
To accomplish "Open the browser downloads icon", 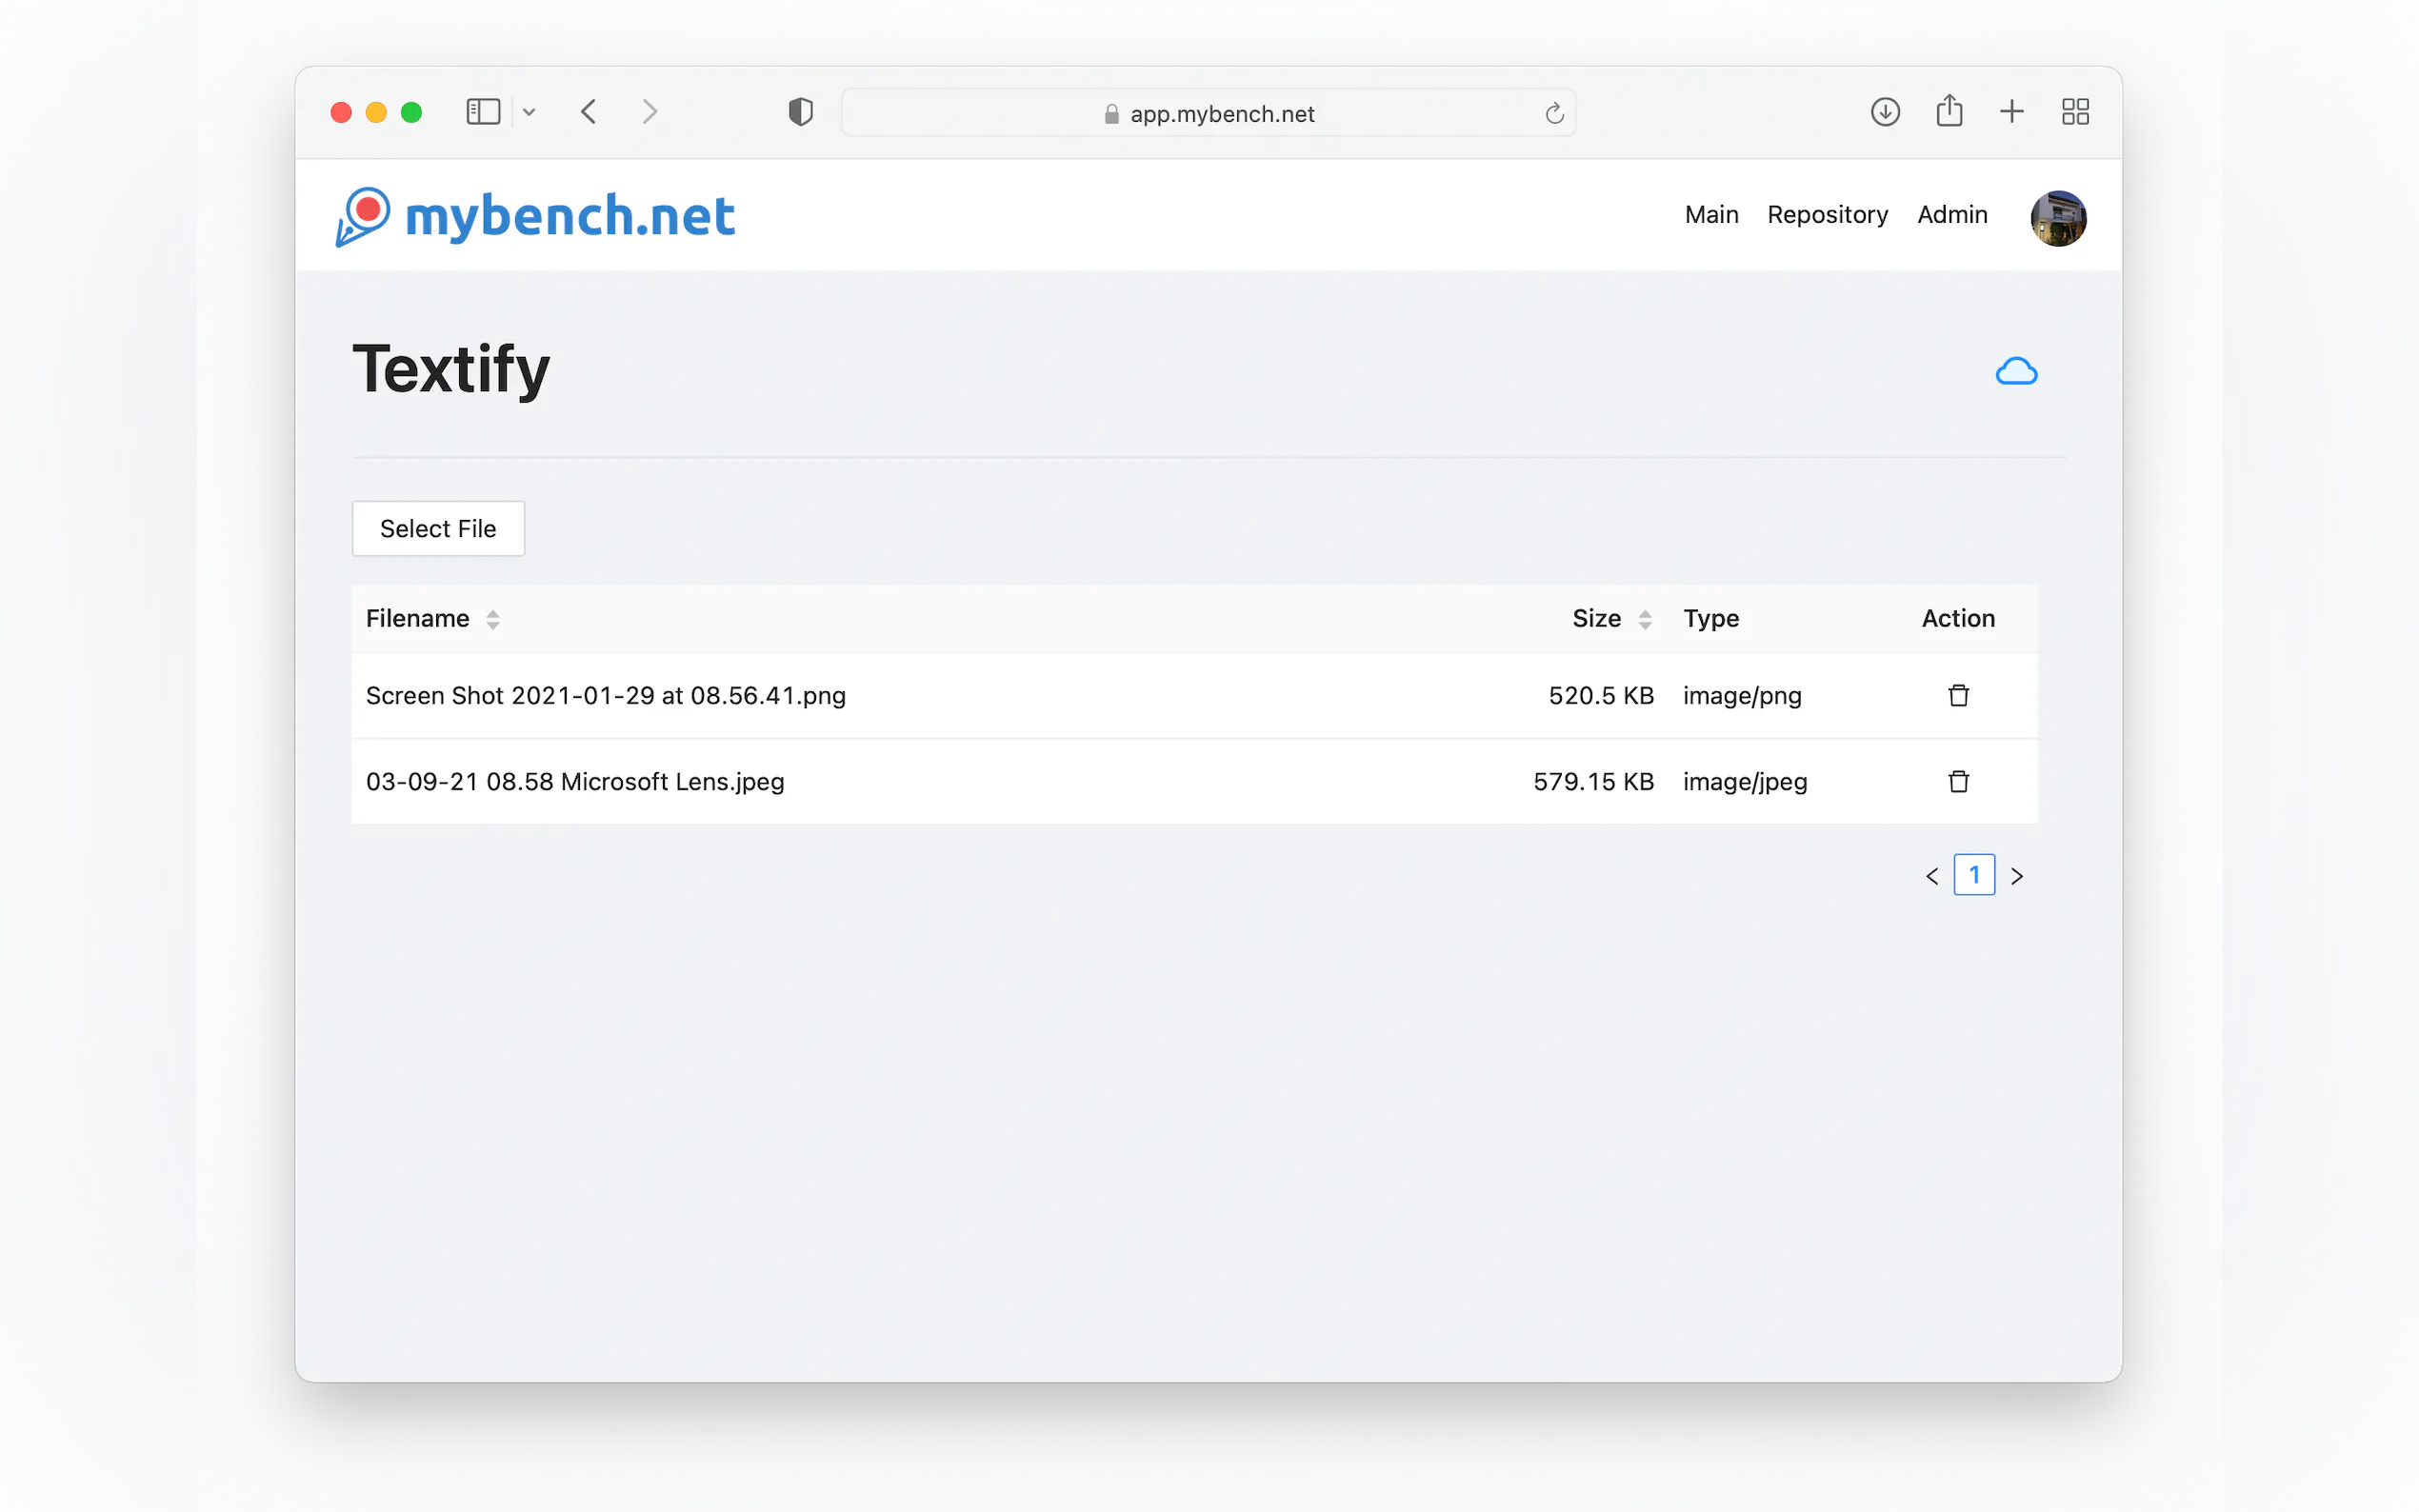I will (x=1884, y=112).
